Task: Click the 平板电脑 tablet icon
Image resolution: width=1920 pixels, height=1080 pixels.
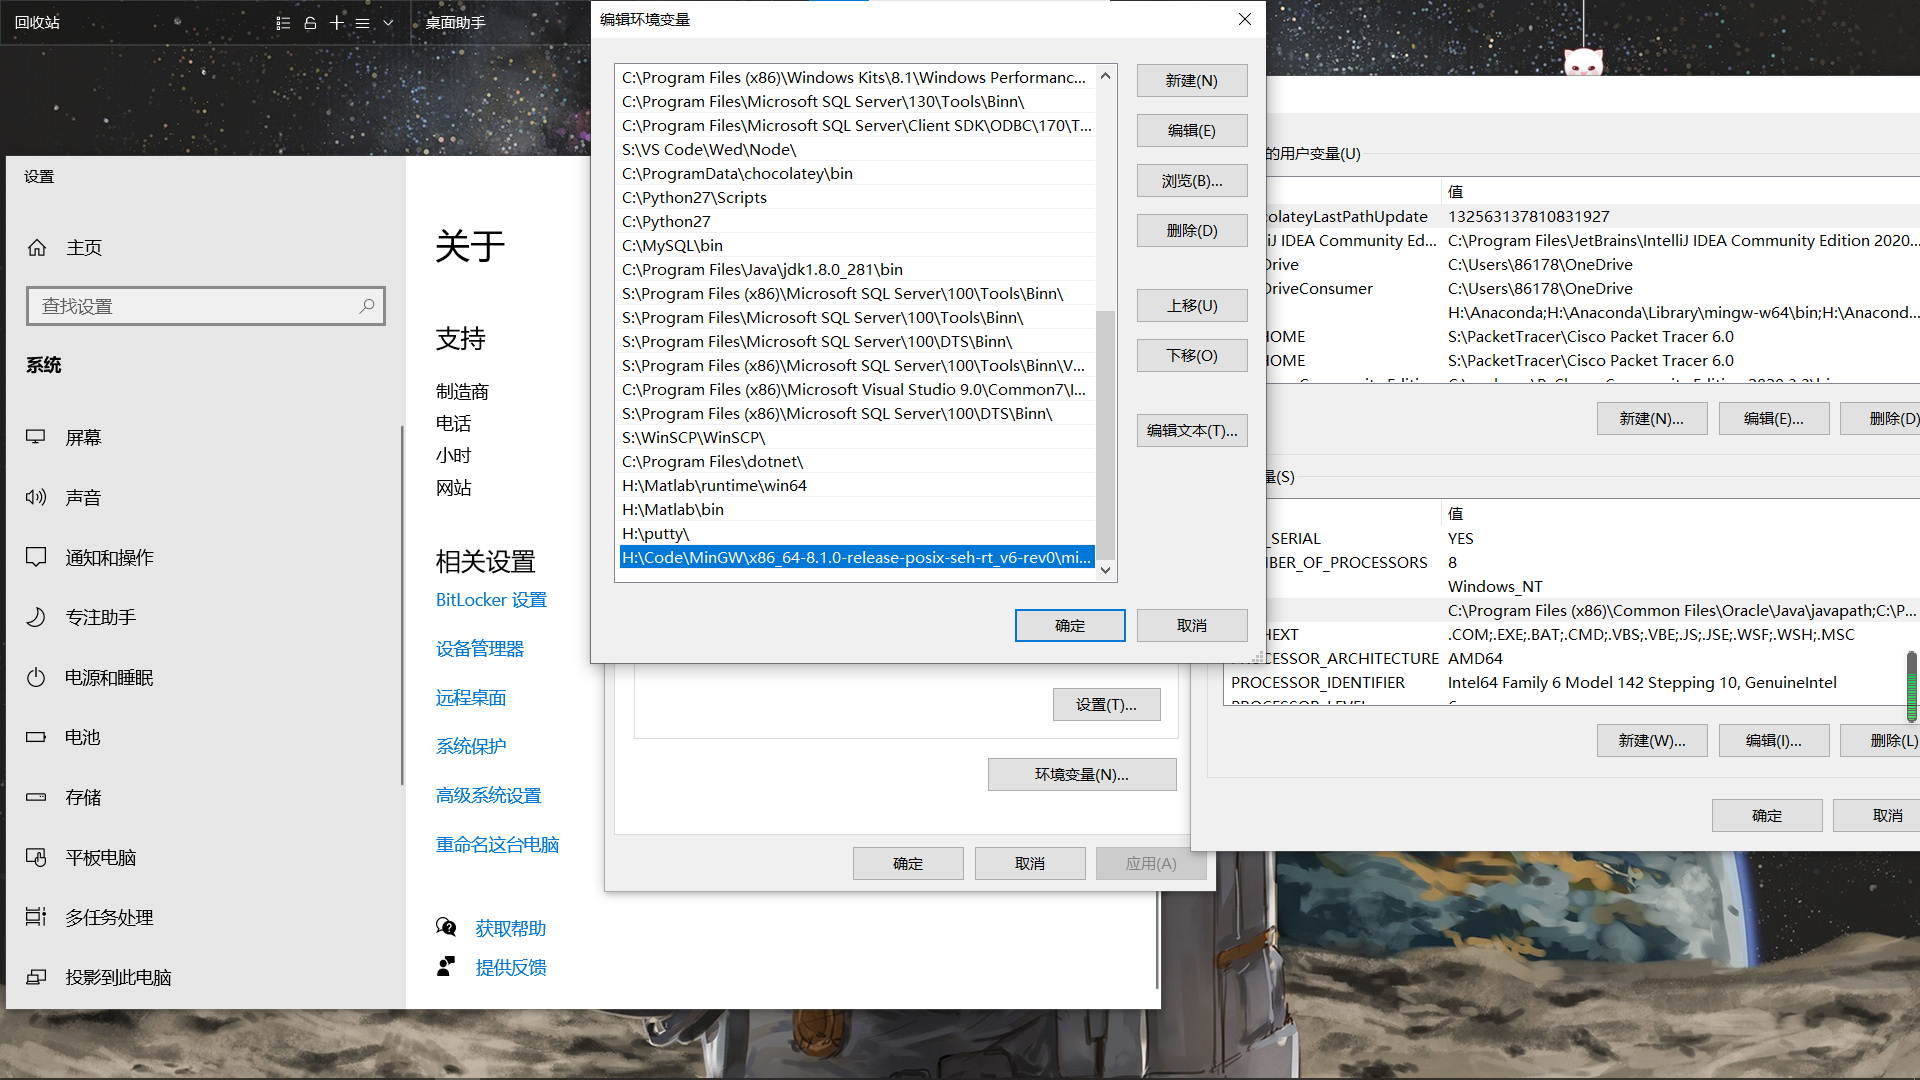Action: point(36,857)
